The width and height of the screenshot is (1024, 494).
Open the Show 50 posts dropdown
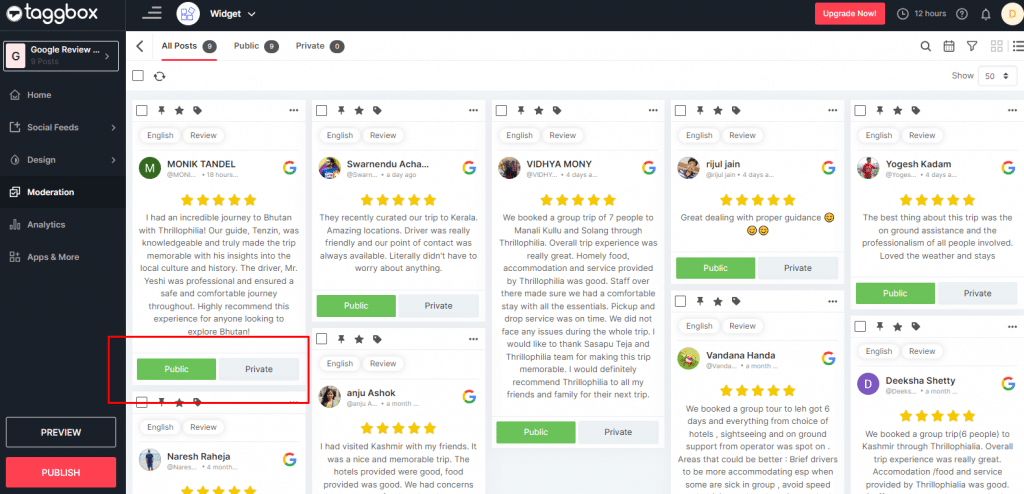(x=997, y=76)
